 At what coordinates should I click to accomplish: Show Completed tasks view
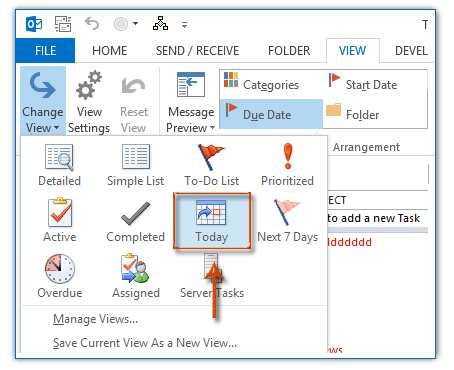point(135,221)
